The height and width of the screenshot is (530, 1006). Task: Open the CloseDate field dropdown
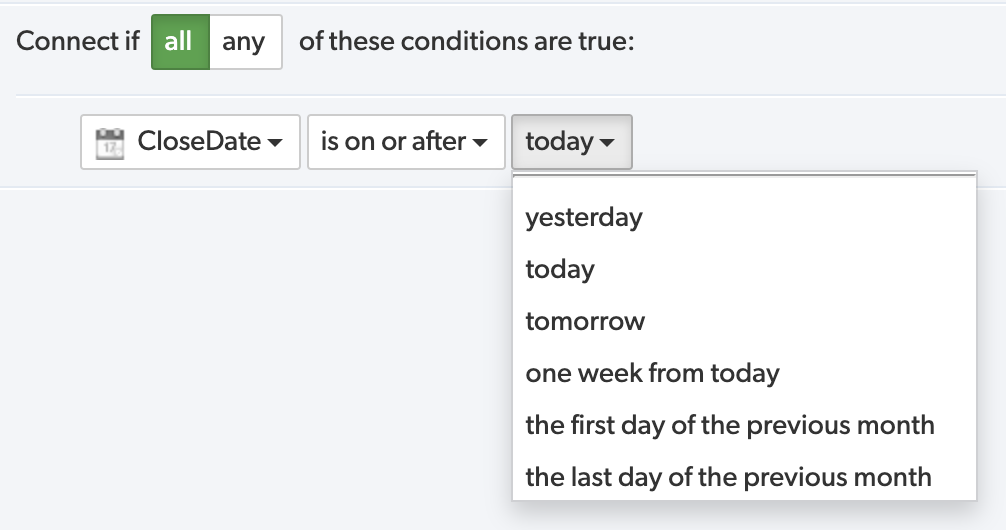[x=190, y=142]
